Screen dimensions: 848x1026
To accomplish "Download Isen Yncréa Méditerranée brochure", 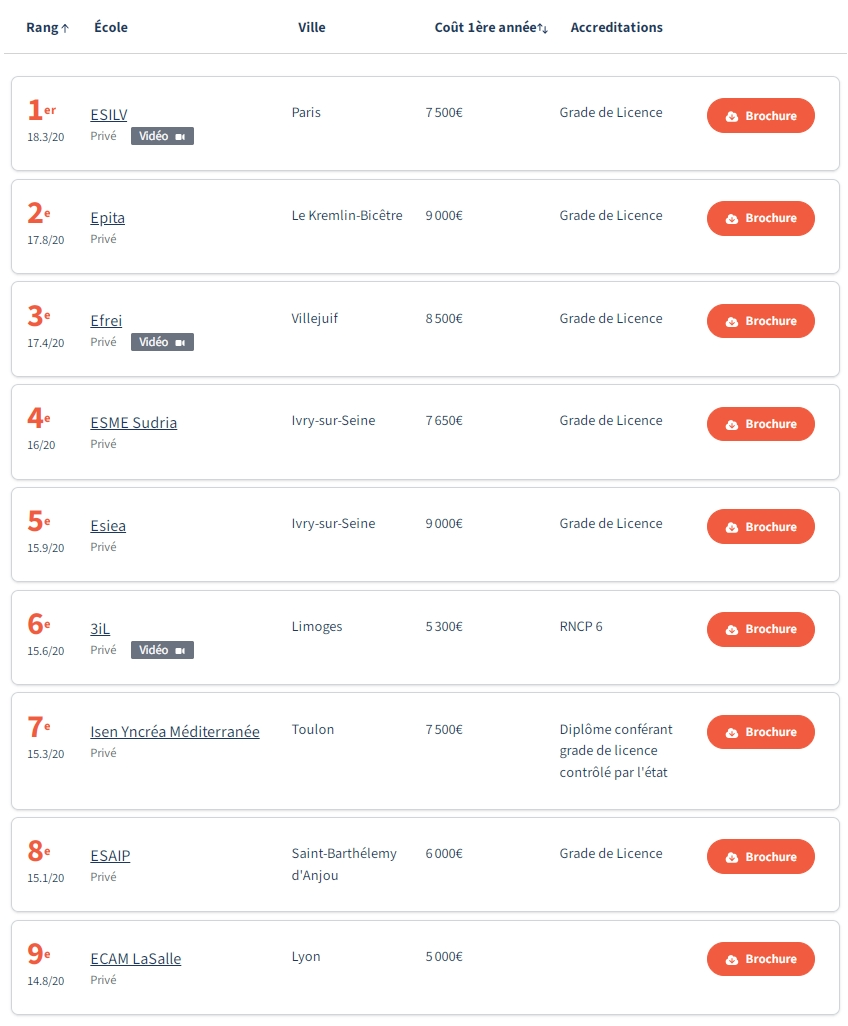I will pos(760,732).
